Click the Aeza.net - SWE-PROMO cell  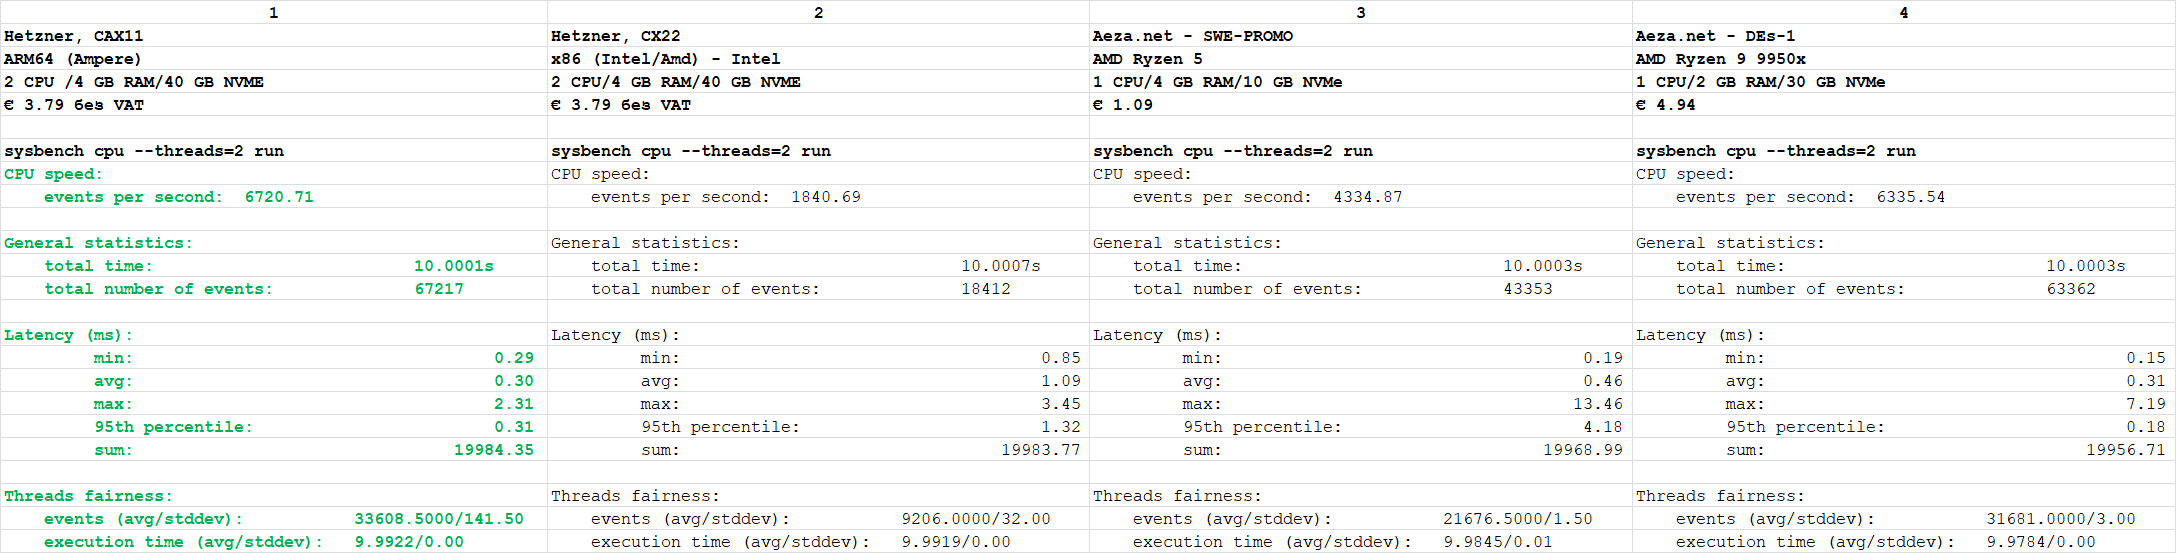1192,36
